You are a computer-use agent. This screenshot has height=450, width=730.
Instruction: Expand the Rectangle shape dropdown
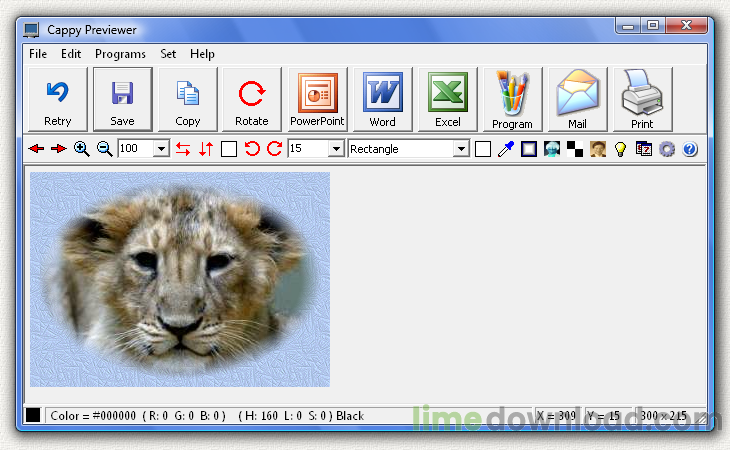point(461,149)
